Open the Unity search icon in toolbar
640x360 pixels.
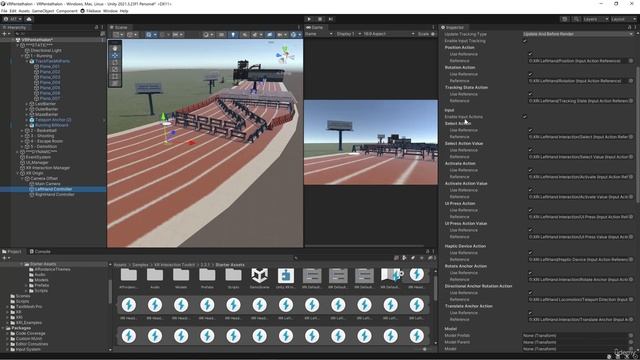pos(576,19)
